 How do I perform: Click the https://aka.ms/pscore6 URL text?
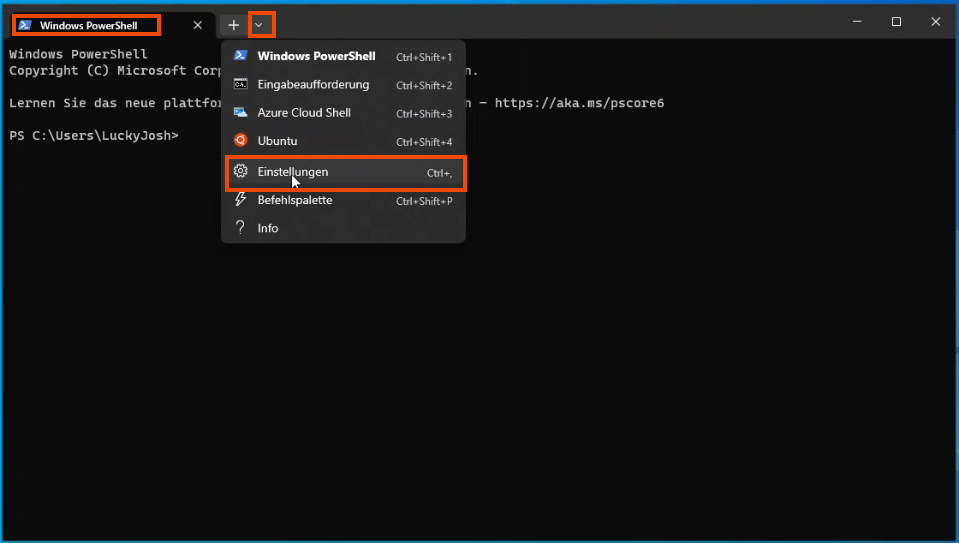579,103
